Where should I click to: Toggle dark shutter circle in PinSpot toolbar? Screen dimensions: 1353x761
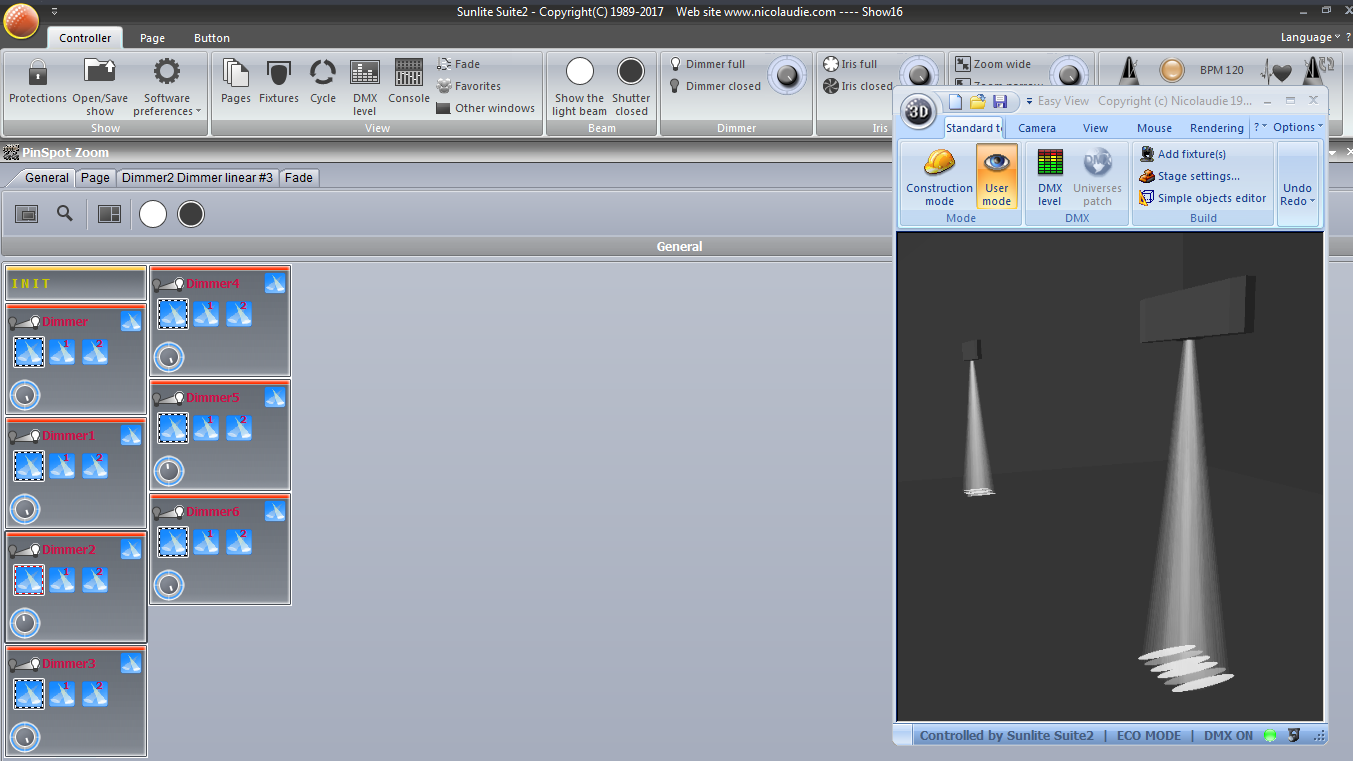pos(191,213)
